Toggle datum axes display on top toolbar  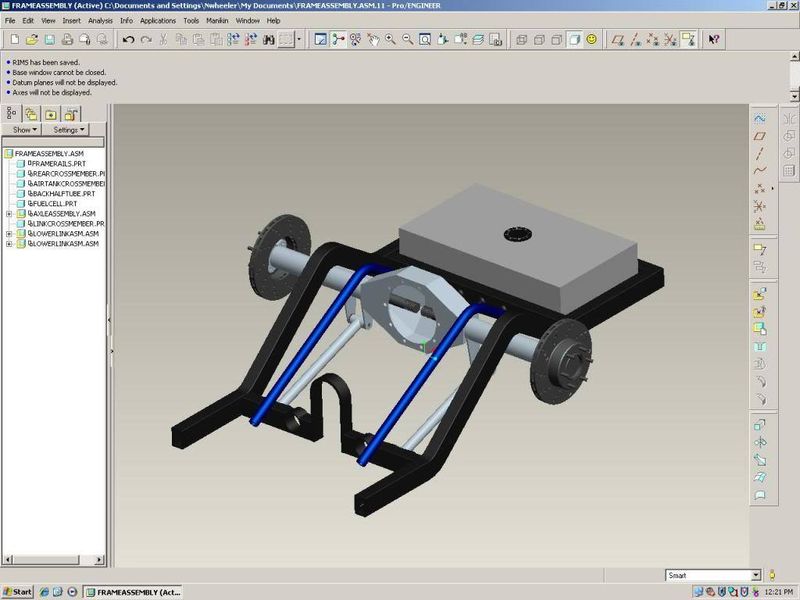pyautogui.click(x=636, y=40)
